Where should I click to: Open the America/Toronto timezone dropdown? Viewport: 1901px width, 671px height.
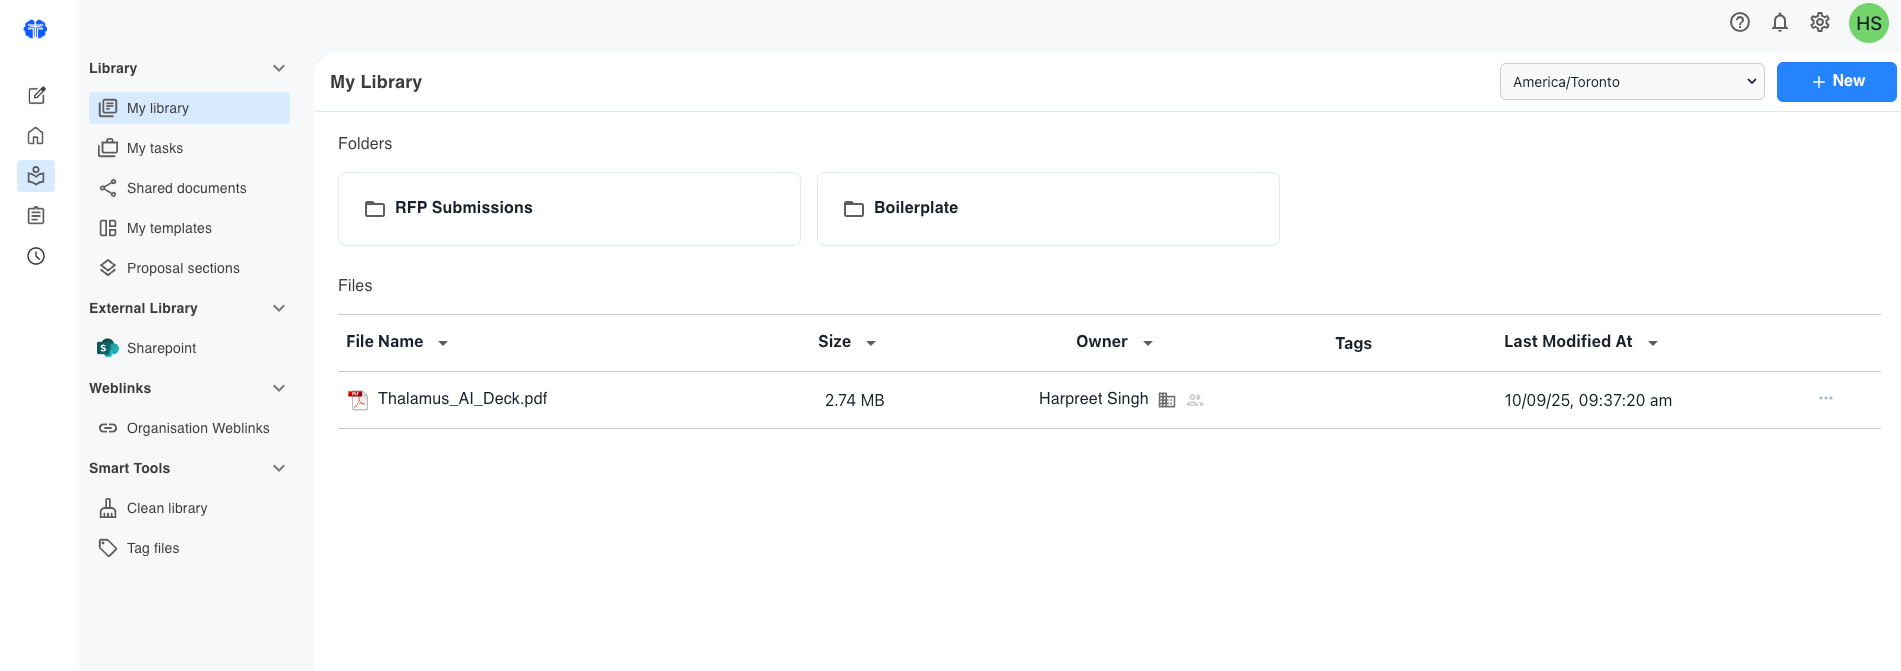1631,82
